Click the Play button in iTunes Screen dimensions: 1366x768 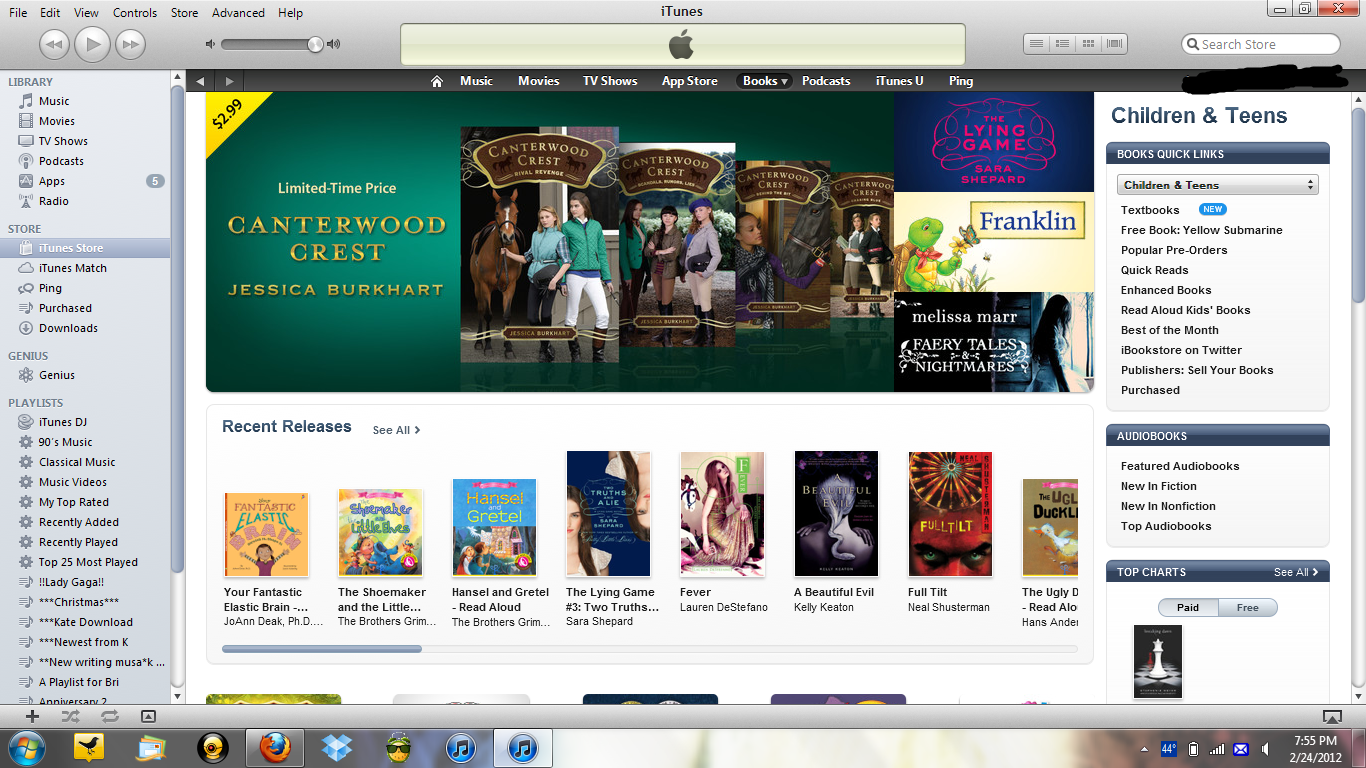[x=92, y=44]
